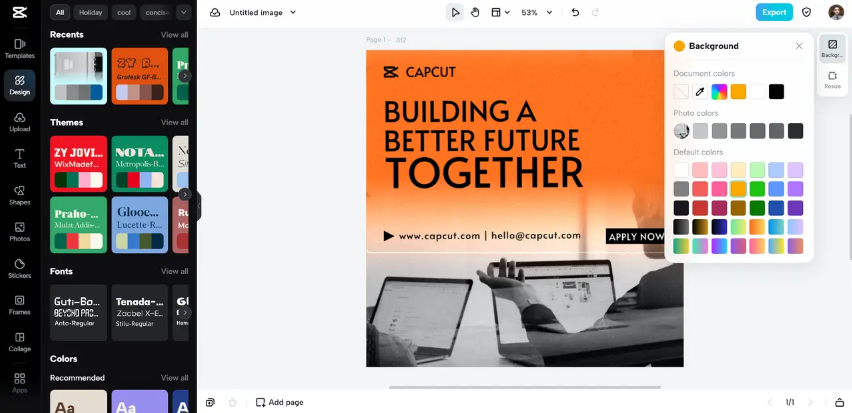This screenshot has width=852, height=413.
Task: Click the delete page trash icon
Action: tap(233, 402)
